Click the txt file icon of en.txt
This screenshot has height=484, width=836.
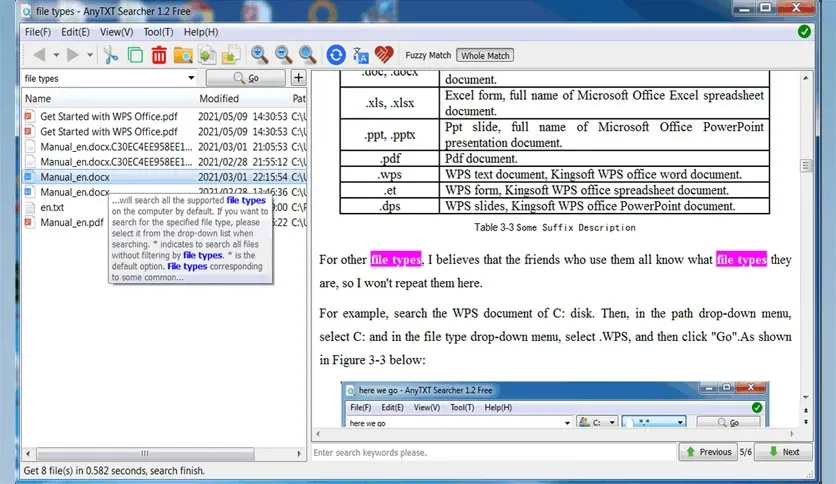pos(29,207)
